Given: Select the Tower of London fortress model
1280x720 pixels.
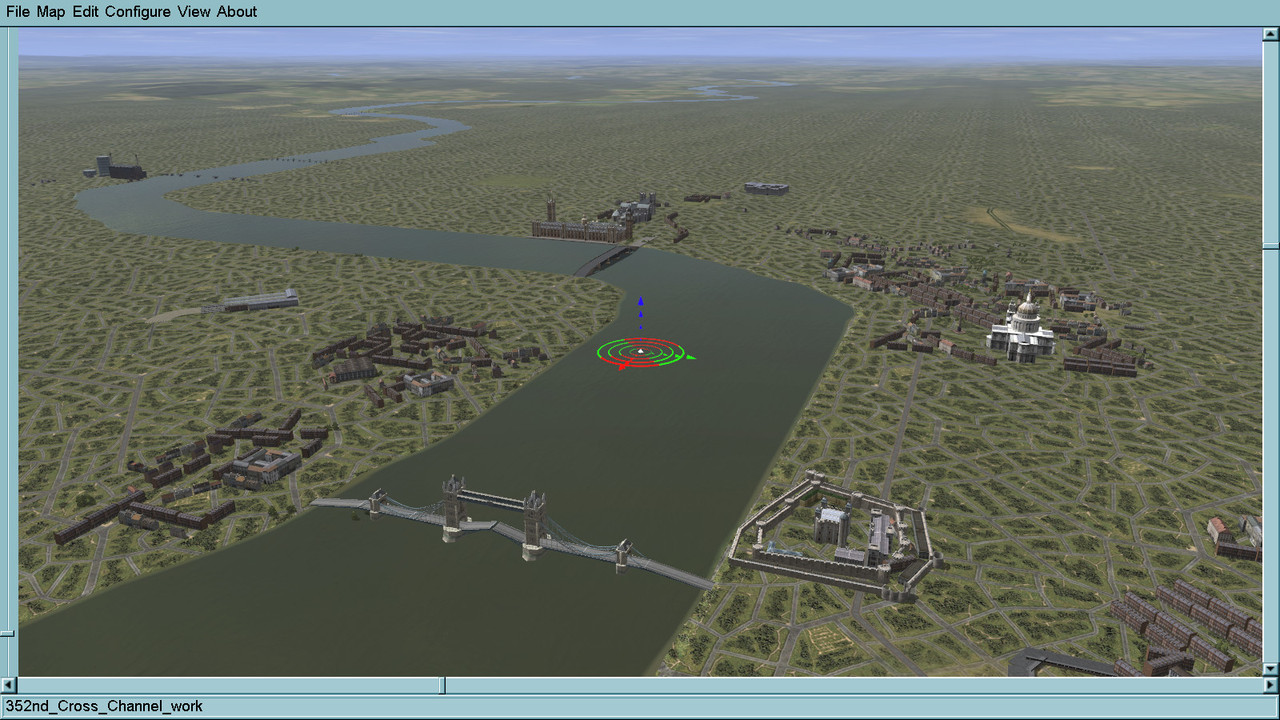Looking at the screenshot, I should (x=834, y=535).
